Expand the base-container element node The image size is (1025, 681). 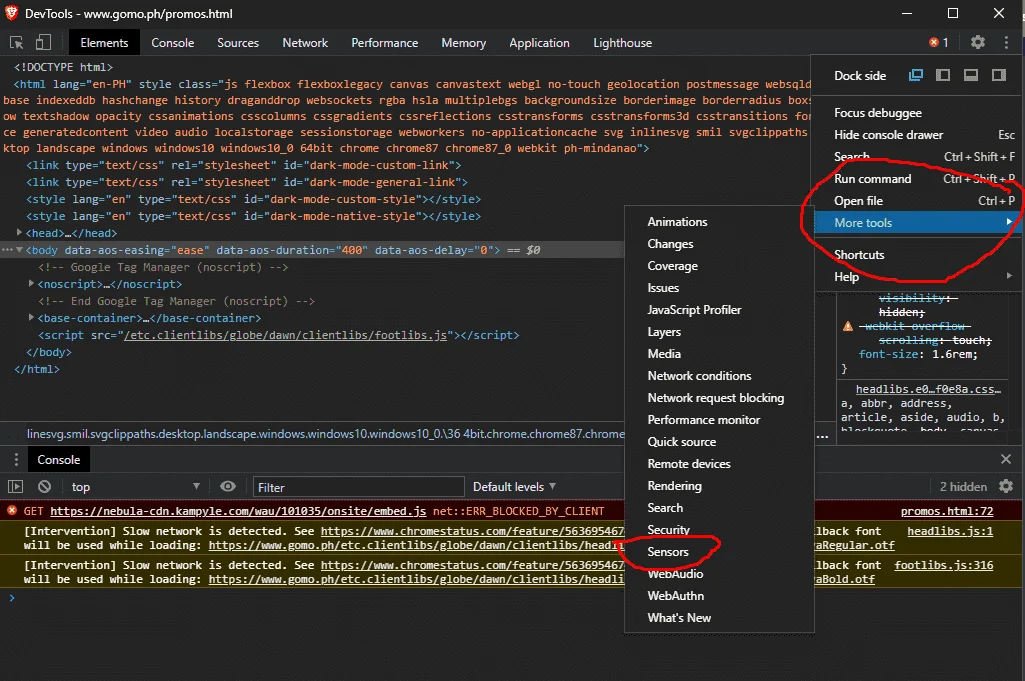point(31,318)
